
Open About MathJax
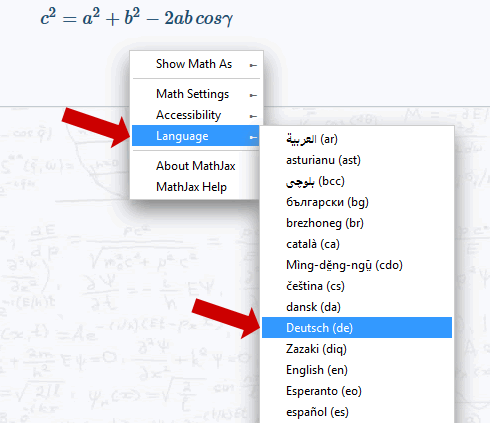[x=196, y=166]
